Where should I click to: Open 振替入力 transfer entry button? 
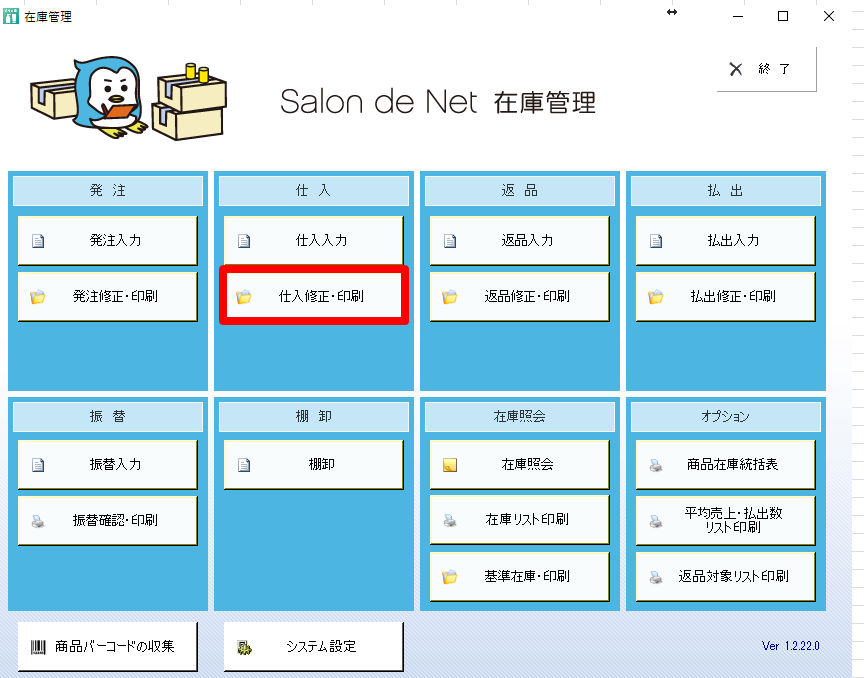tap(107, 465)
